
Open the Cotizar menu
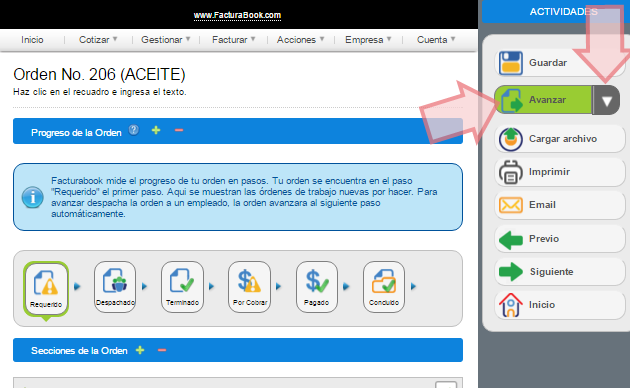[98, 40]
